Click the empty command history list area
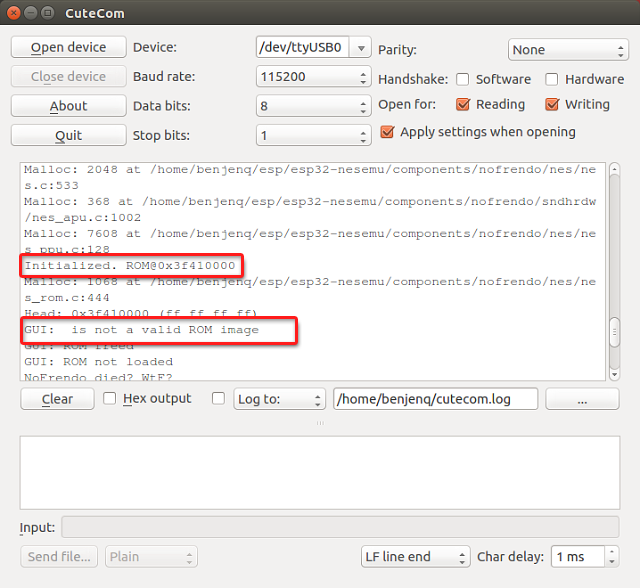This screenshot has height=588, width=640. pos(320,473)
